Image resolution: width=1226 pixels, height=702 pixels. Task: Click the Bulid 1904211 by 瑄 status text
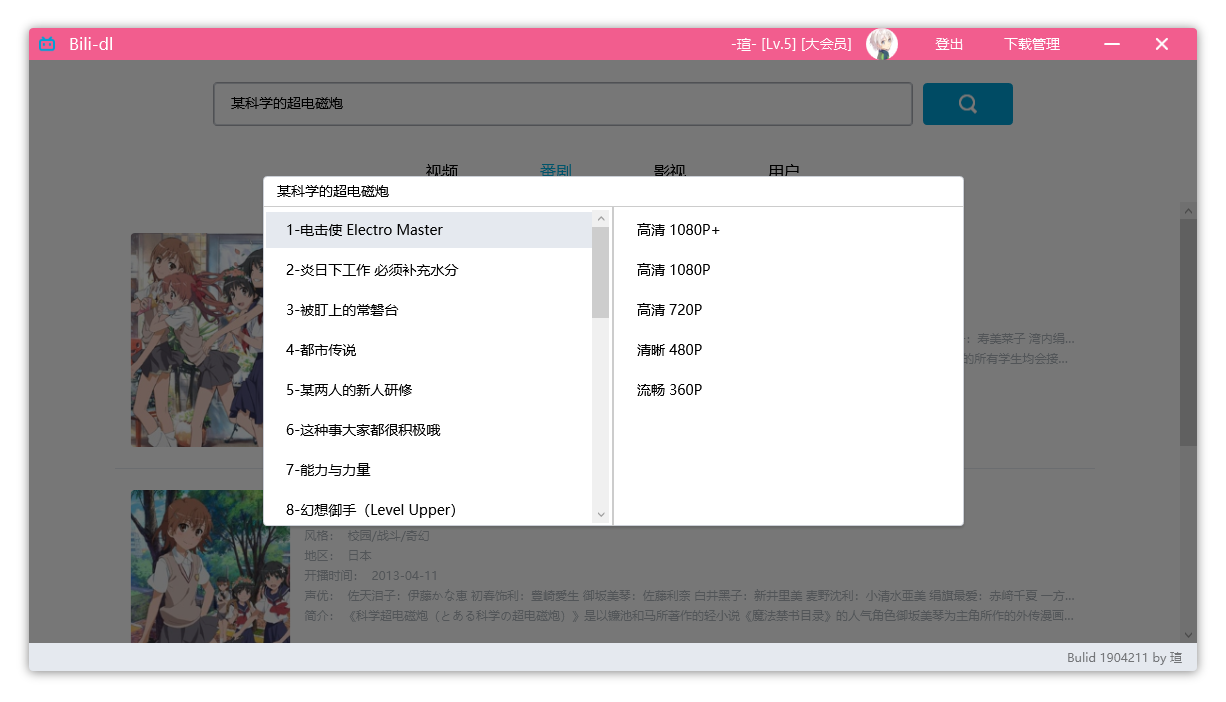1124,657
